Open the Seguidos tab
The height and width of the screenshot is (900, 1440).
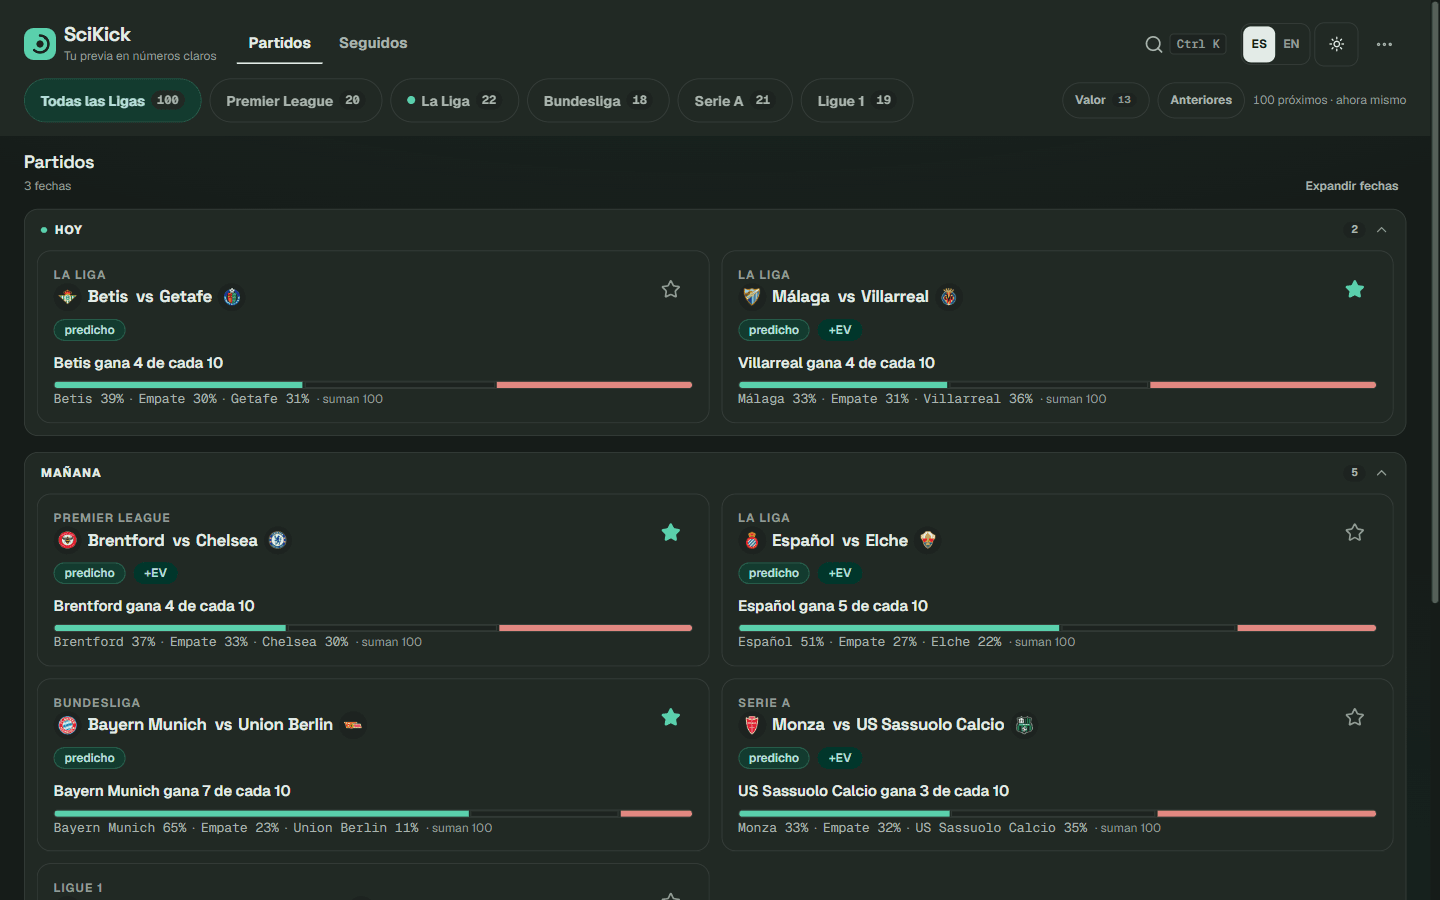[x=373, y=43]
